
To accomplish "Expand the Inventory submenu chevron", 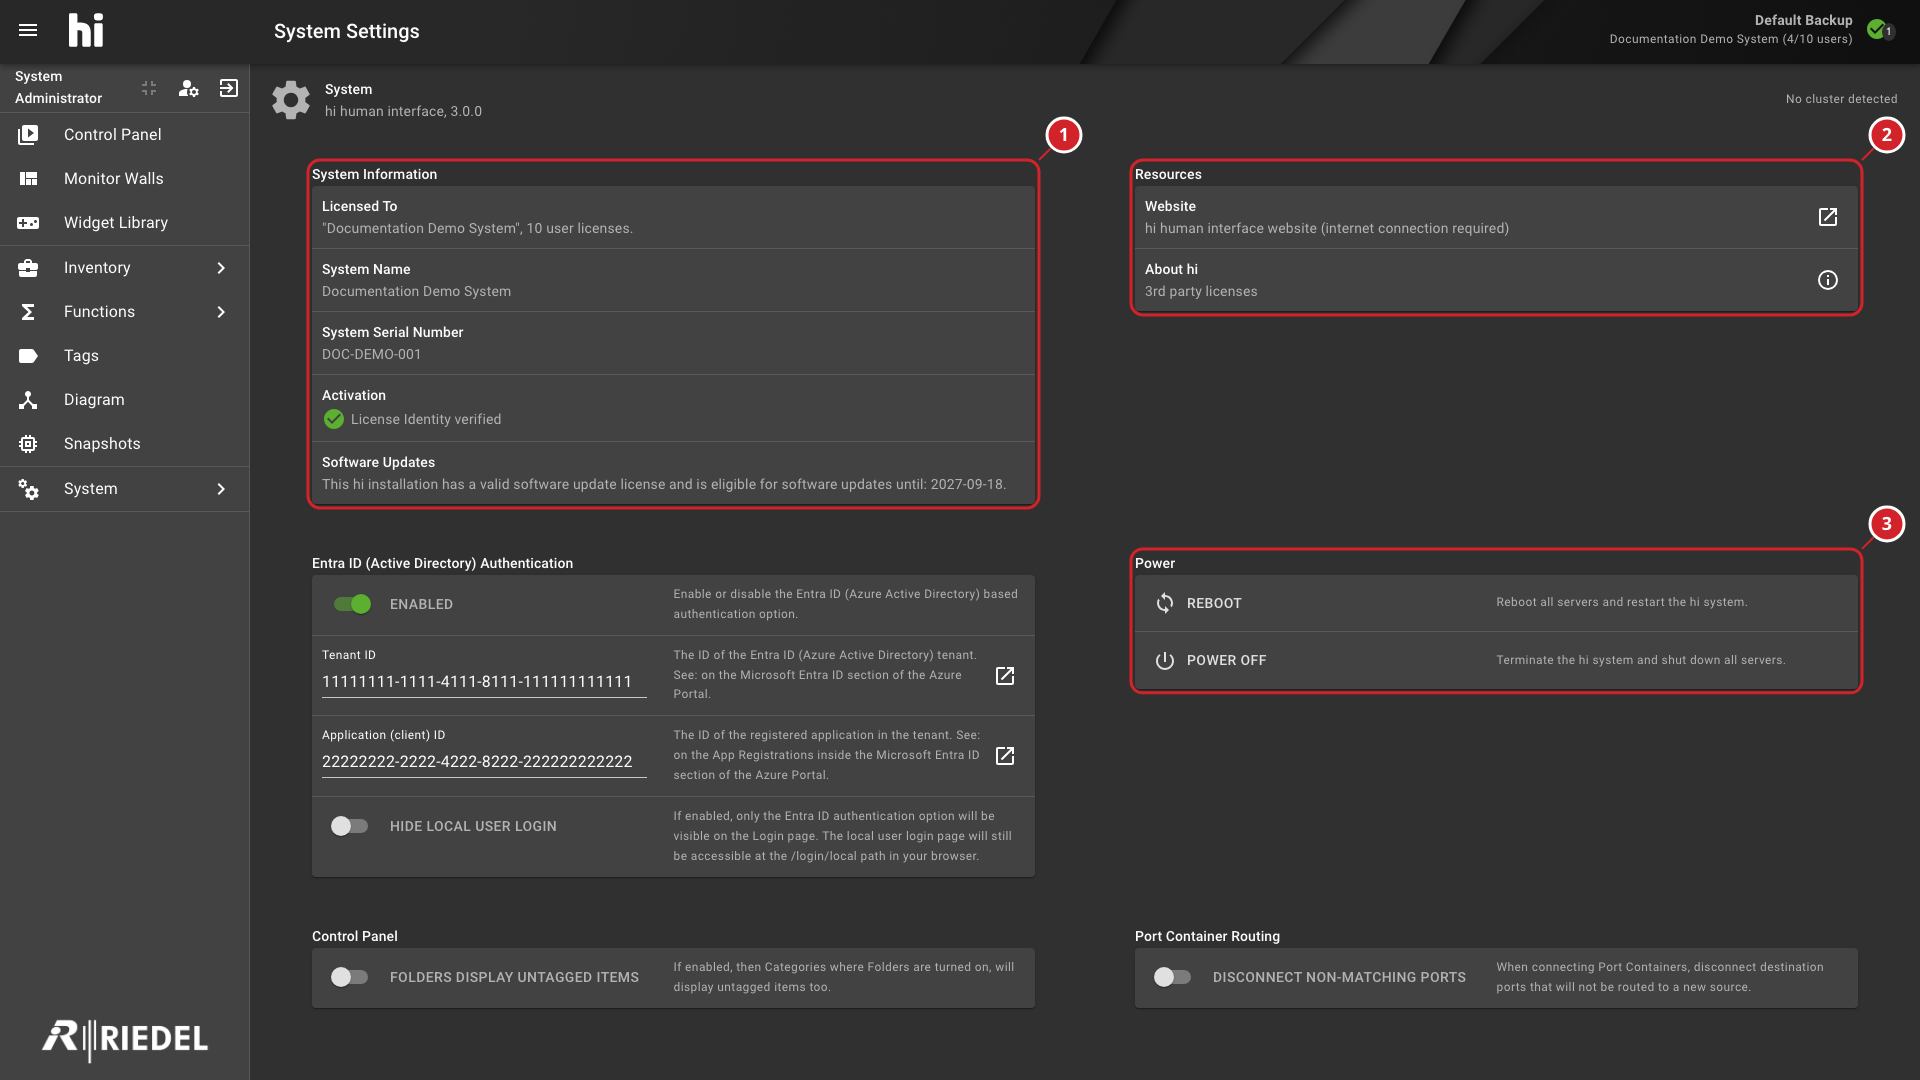I will point(221,268).
